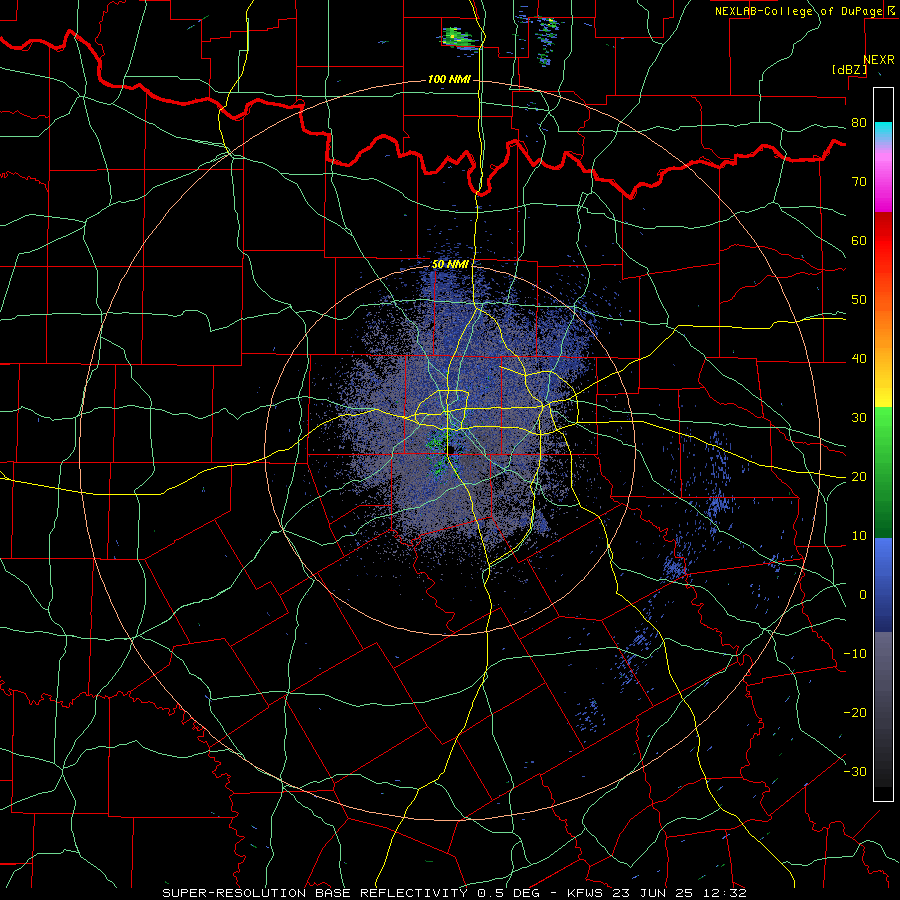Click the 80 value on the dBZ scale

click(x=859, y=123)
